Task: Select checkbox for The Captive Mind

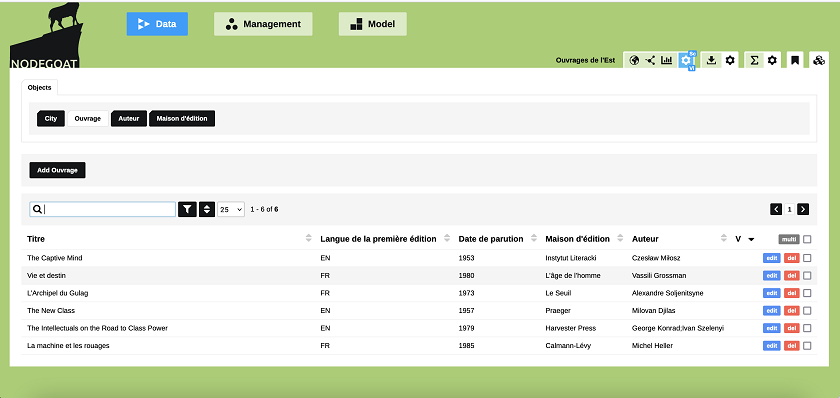Action: (807, 258)
